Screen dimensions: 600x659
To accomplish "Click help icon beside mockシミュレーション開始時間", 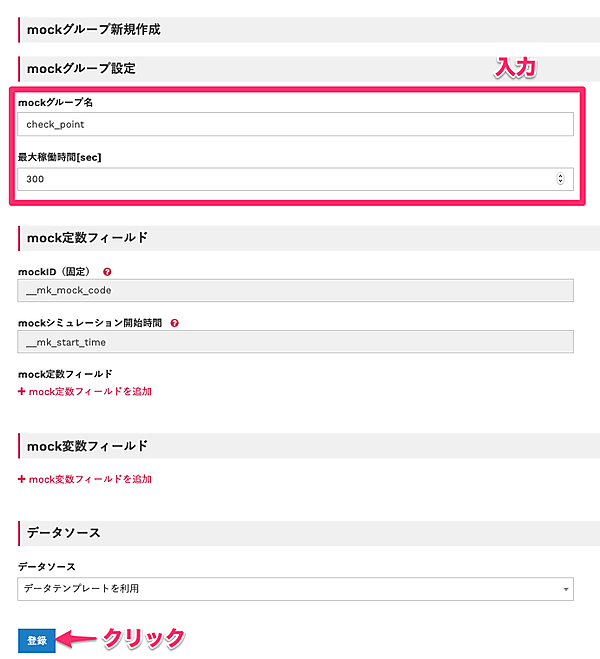I will 175,323.
